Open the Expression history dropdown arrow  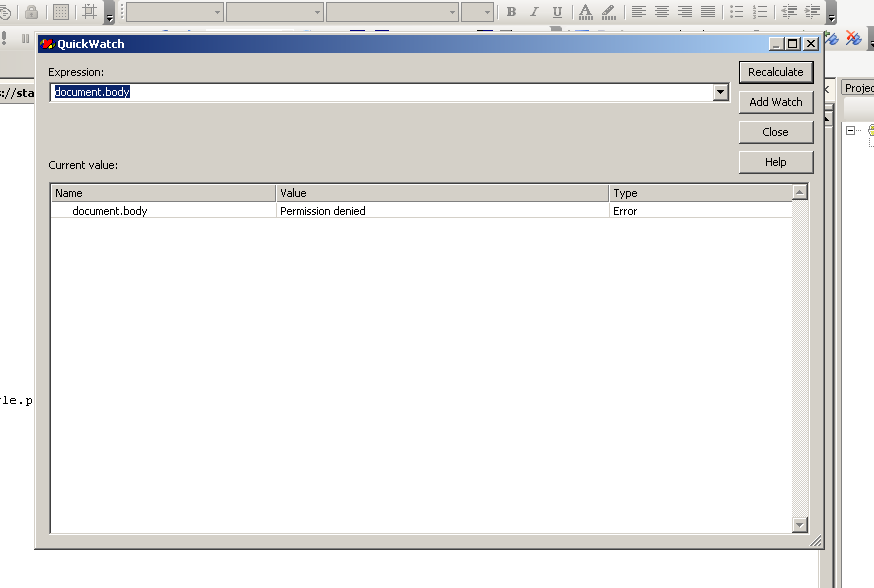tap(720, 92)
